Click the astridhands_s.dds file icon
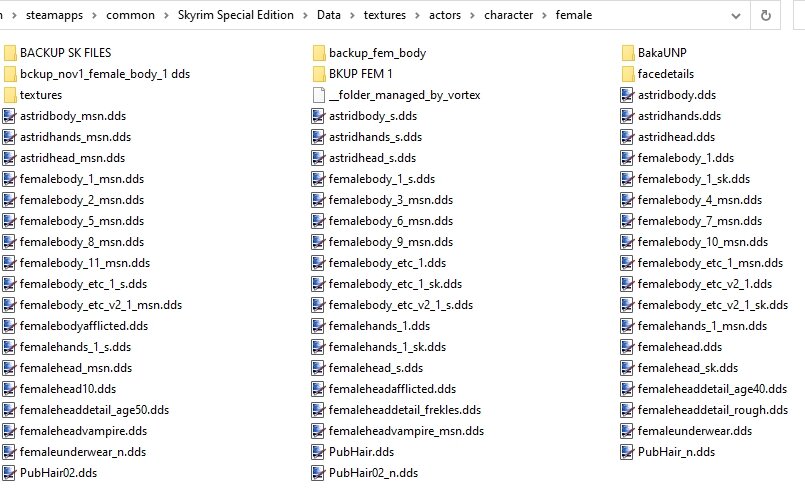The height and width of the screenshot is (491, 805). tap(318, 137)
